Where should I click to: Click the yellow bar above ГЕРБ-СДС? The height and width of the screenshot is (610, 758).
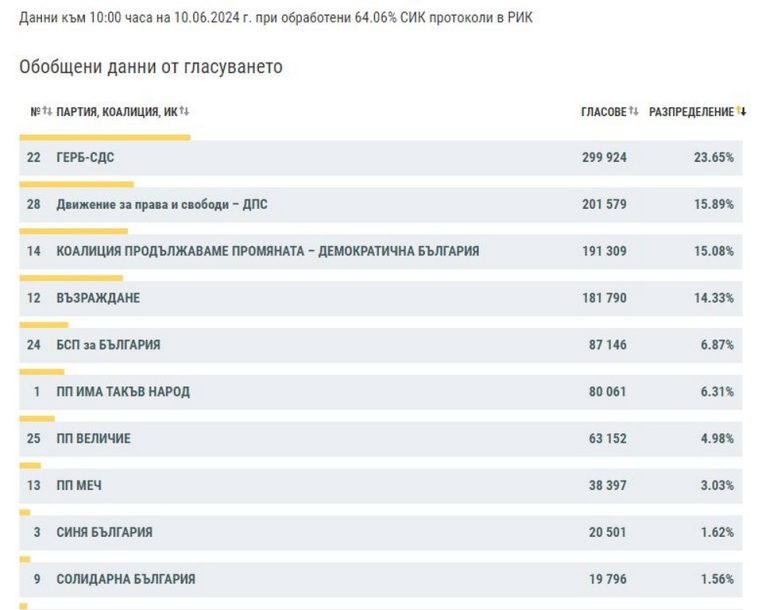105,137
